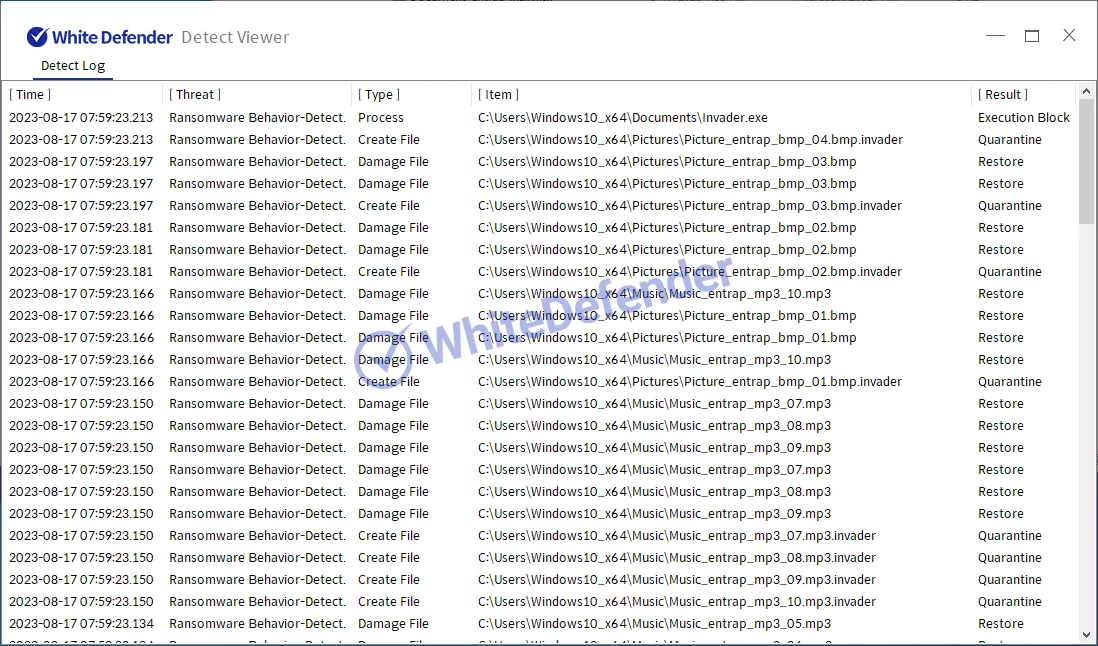Image resolution: width=1098 pixels, height=646 pixels.
Task: Click the Item column header
Action: [498, 95]
